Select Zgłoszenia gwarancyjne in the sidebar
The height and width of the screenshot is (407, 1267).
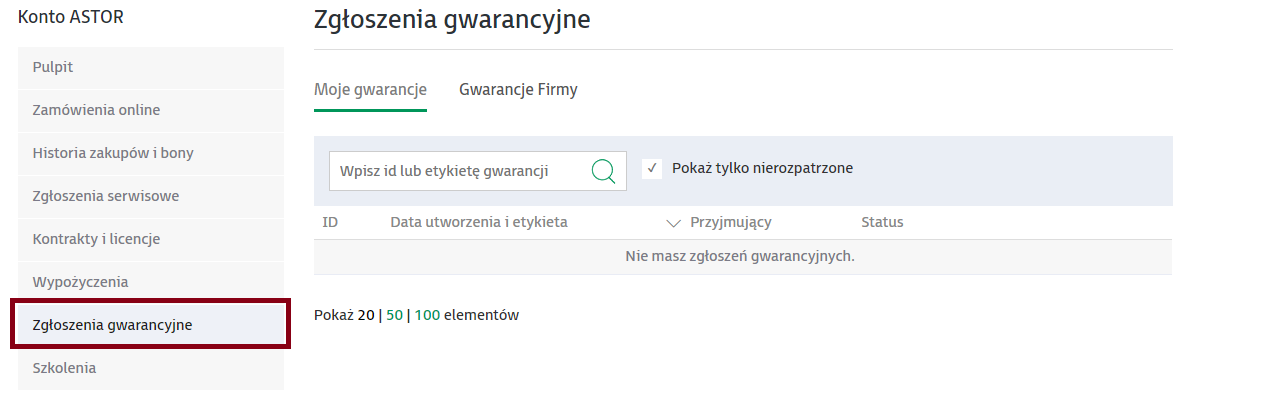(x=151, y=325)
